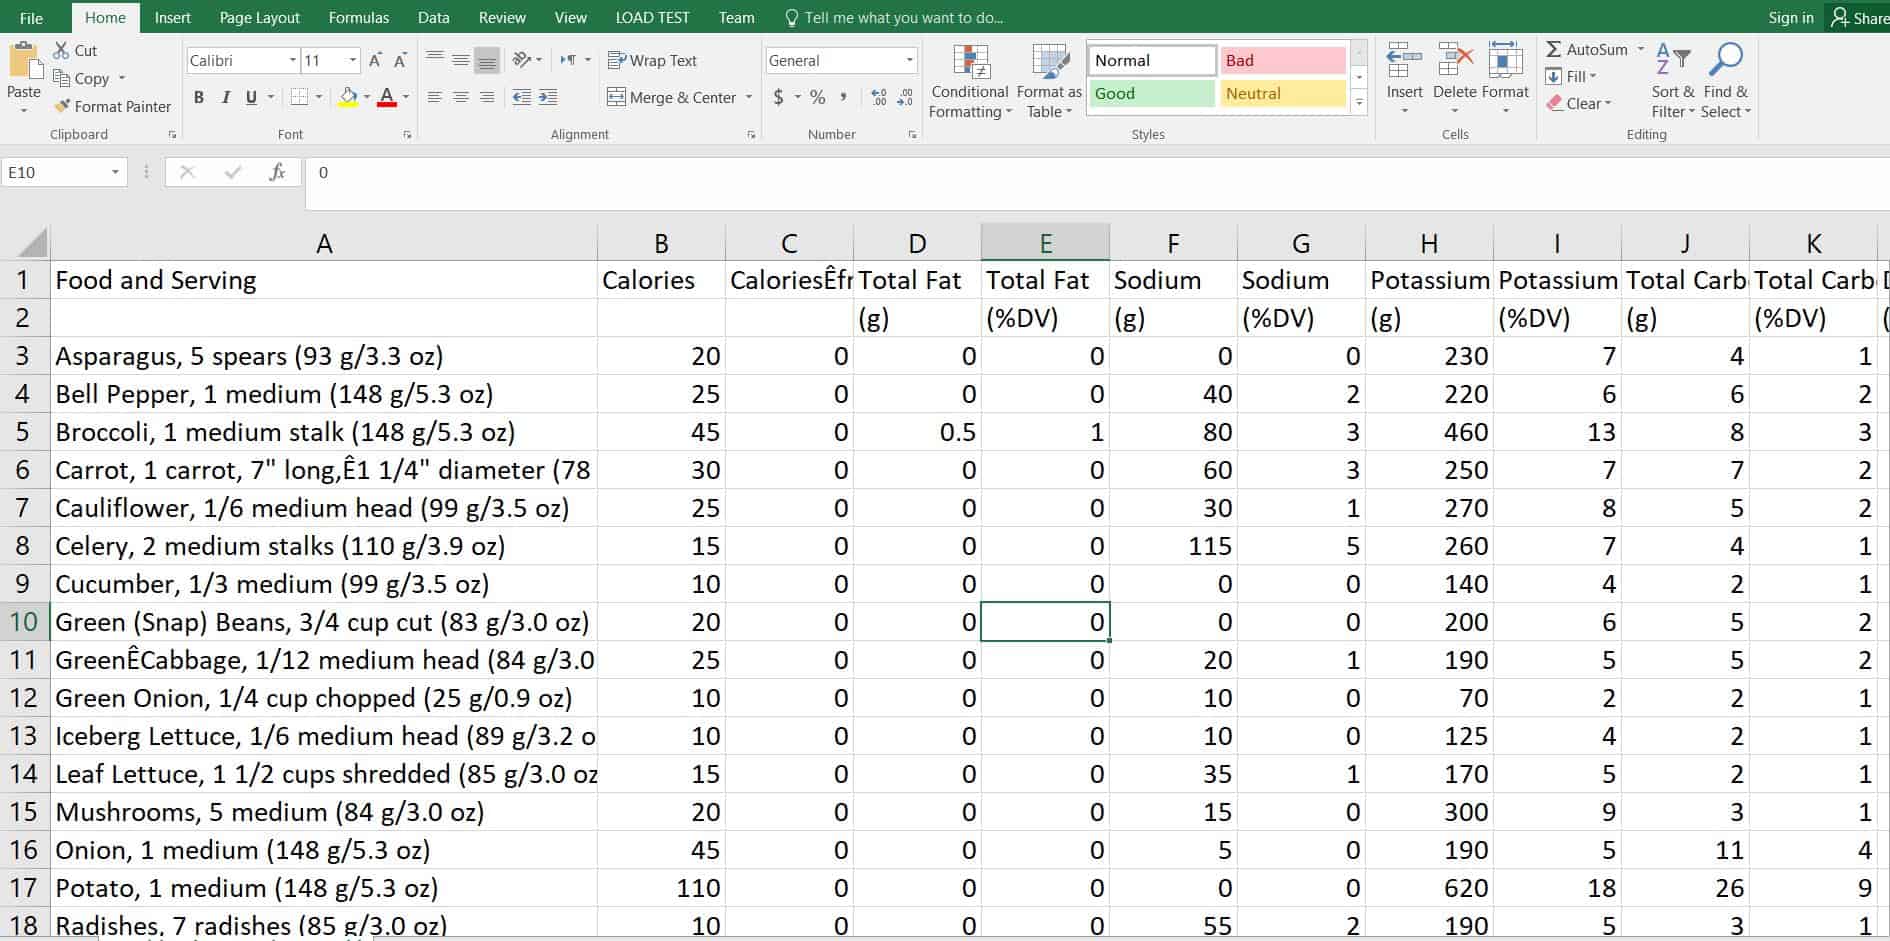This screenshot has height=941, width=1890.
Task: Click the AutoSum sigma icon
Action: coord(1553,49)
